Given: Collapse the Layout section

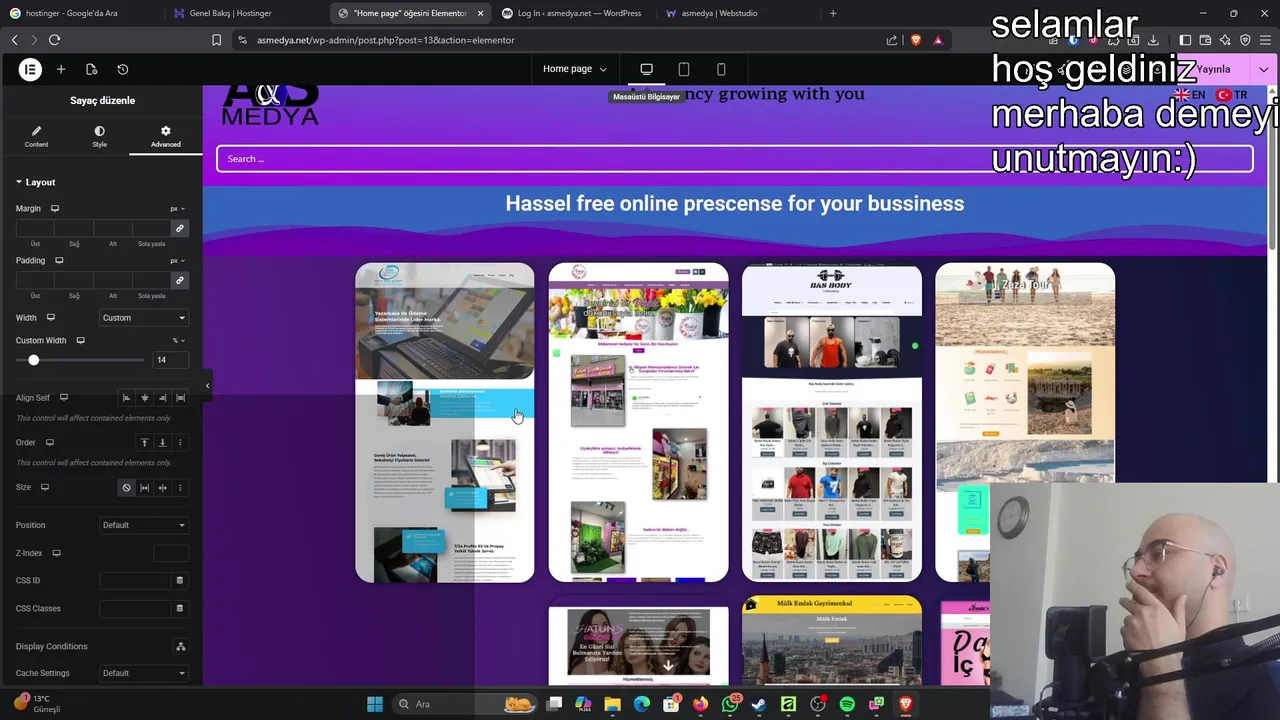Looking at the screenshot, I should [36, 182].
